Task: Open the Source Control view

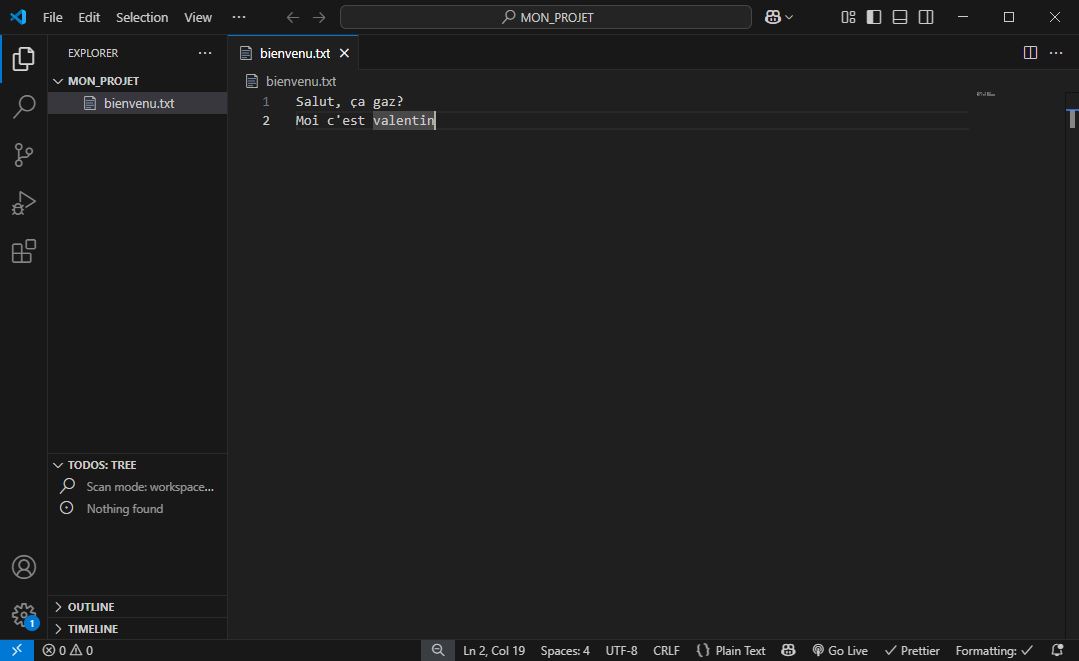Action: tap(23, 155)
